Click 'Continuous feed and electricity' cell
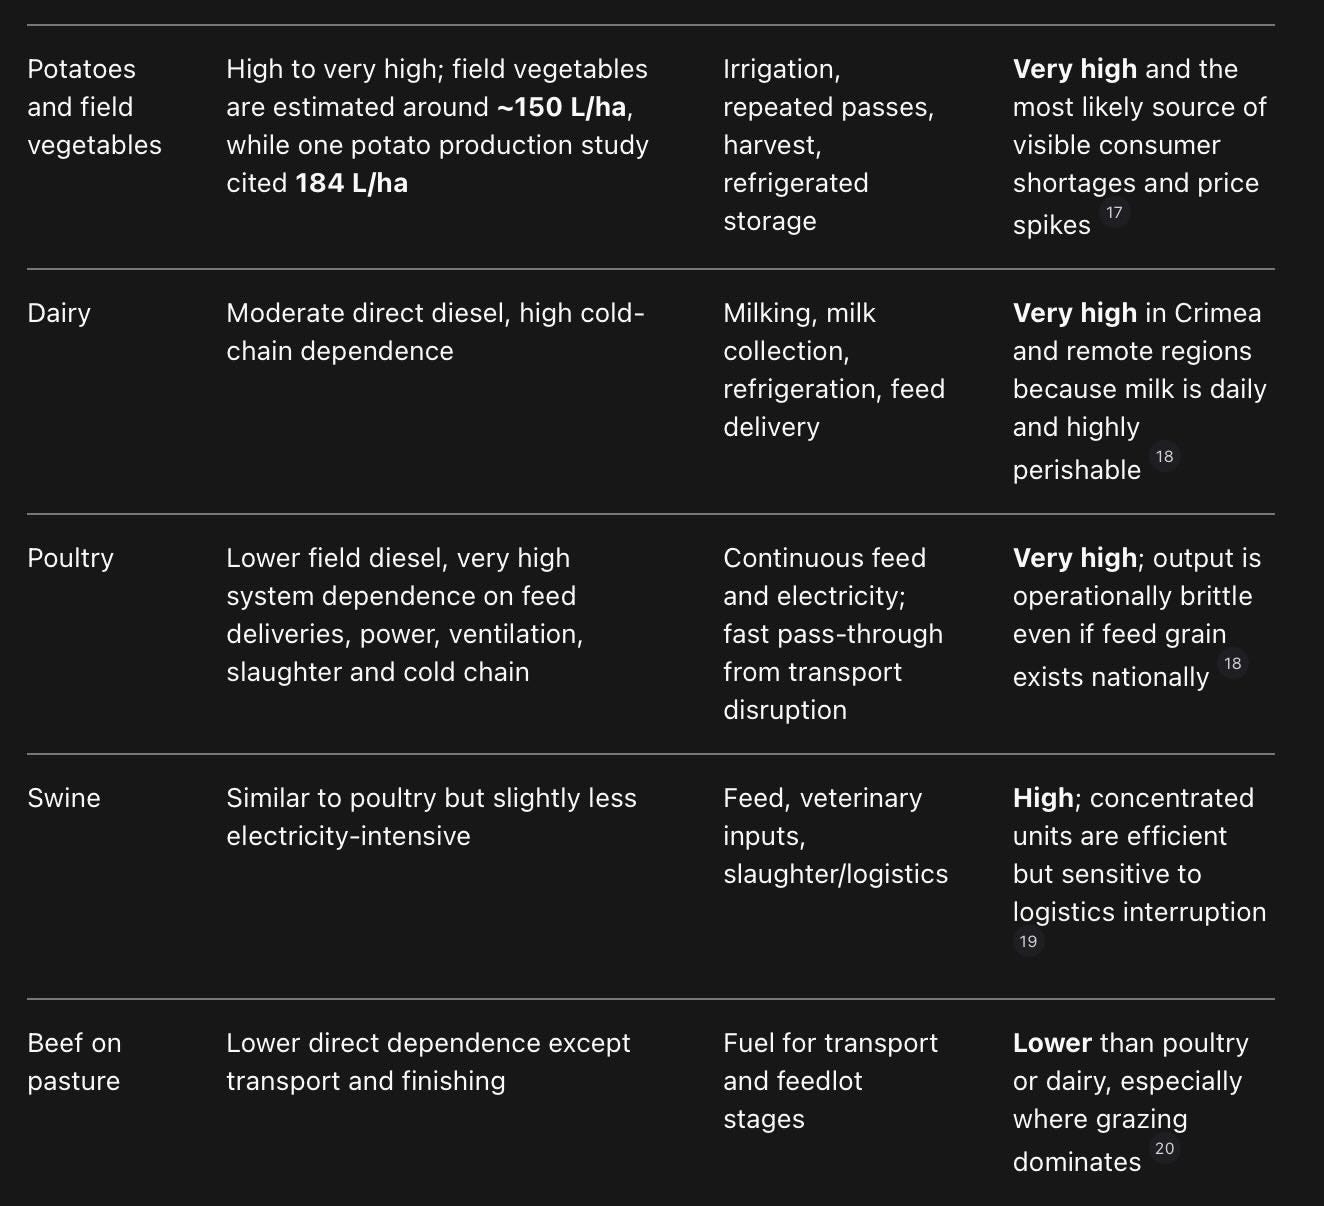This screenshot has width=1324, height=1206. (x=833, y=634)
